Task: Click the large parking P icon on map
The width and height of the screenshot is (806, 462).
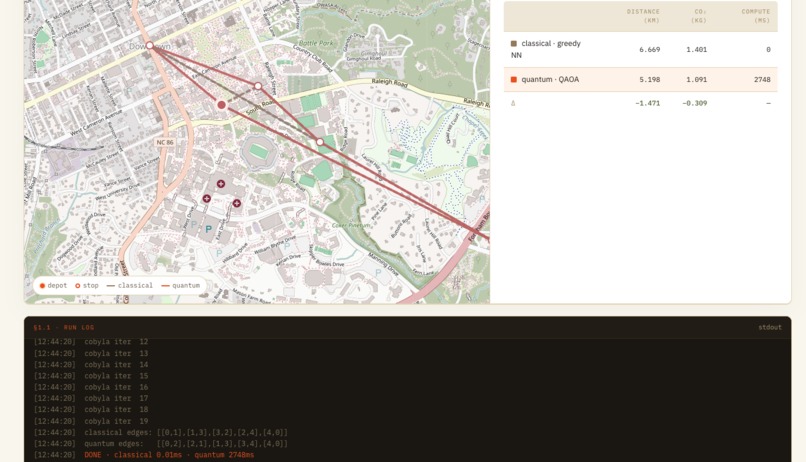Action: pos(208,230)
